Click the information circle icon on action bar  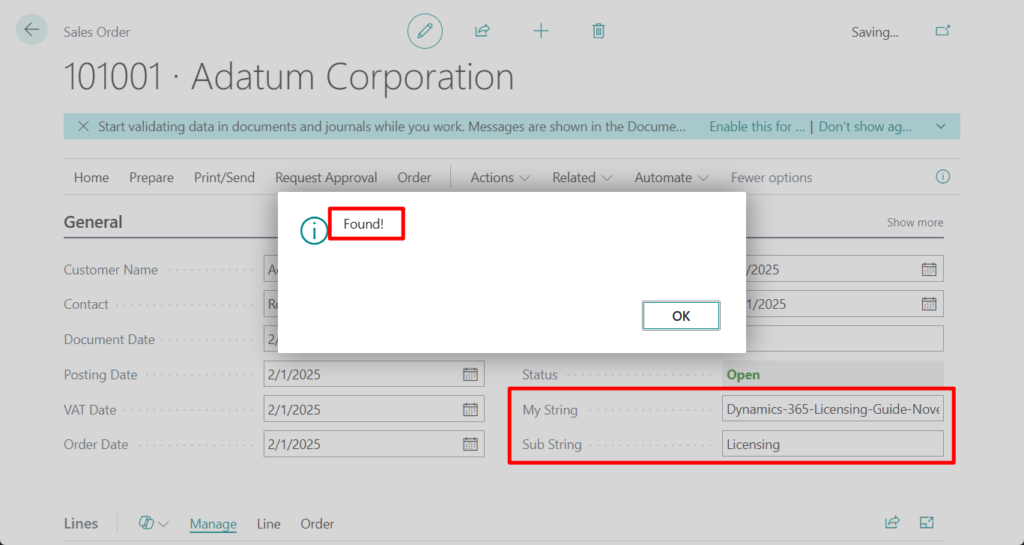942,177
